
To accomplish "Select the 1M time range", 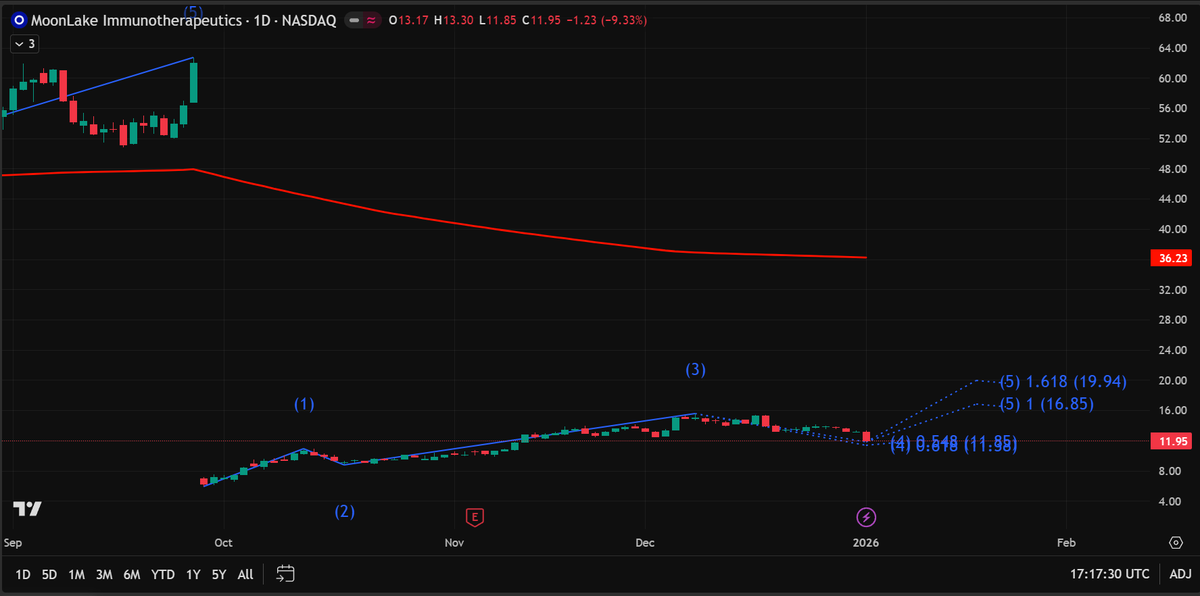I will 76,574.
